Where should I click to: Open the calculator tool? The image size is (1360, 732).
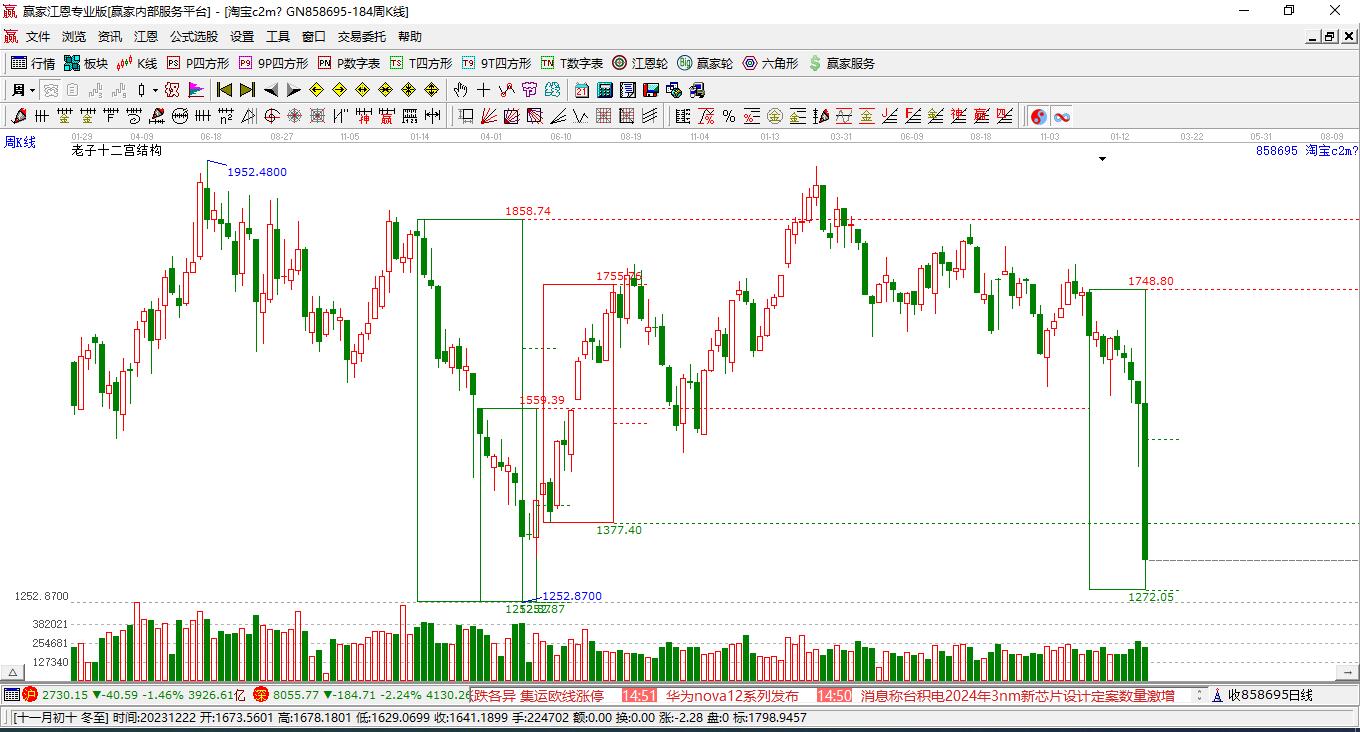605,90
